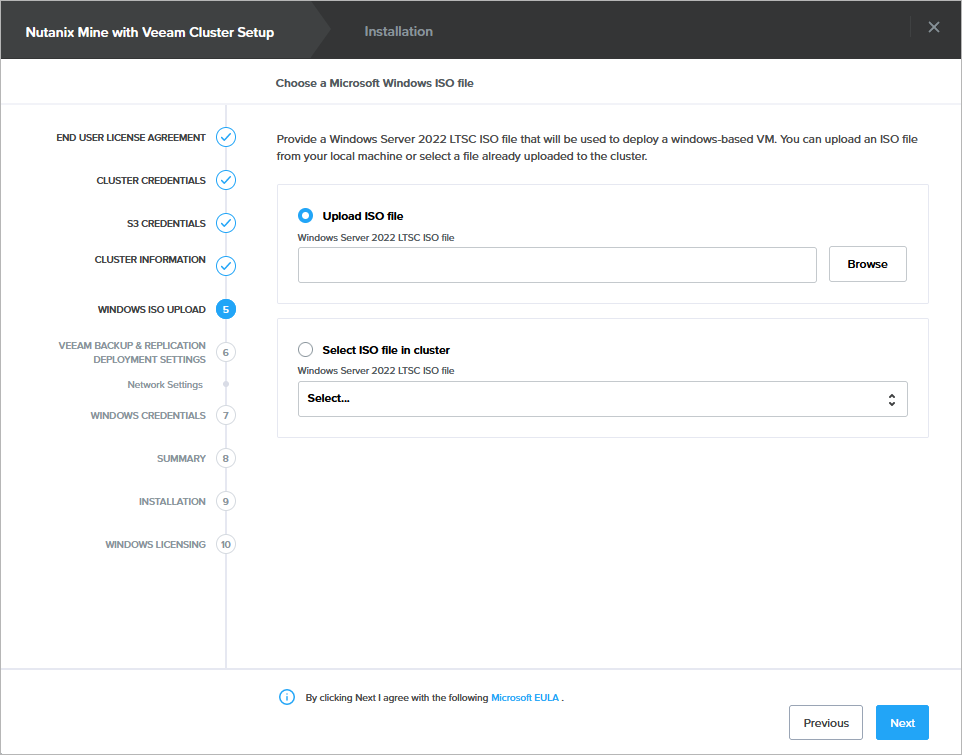
Task: Click the Network Settings sub-step dot
Action: click(x=226, y=384)
